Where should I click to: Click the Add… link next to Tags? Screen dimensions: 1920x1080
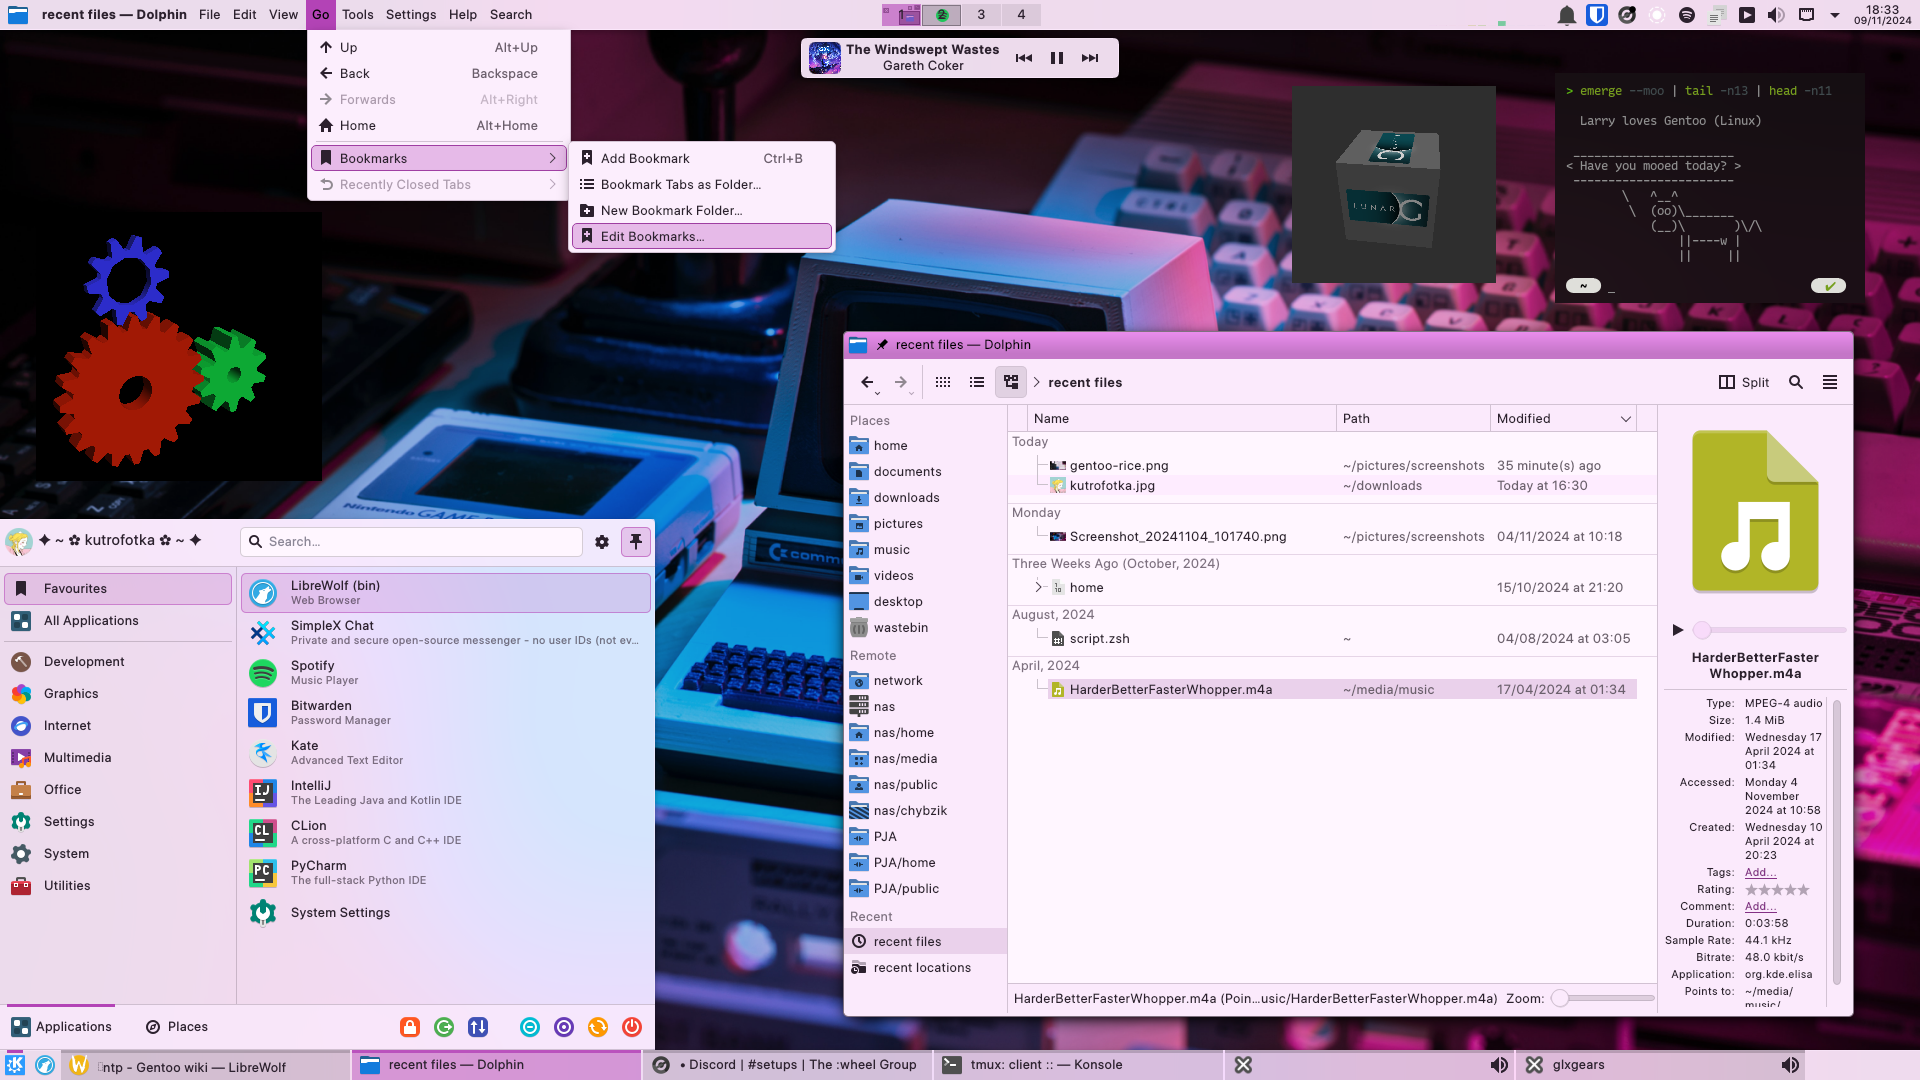tap(1760, 872)
